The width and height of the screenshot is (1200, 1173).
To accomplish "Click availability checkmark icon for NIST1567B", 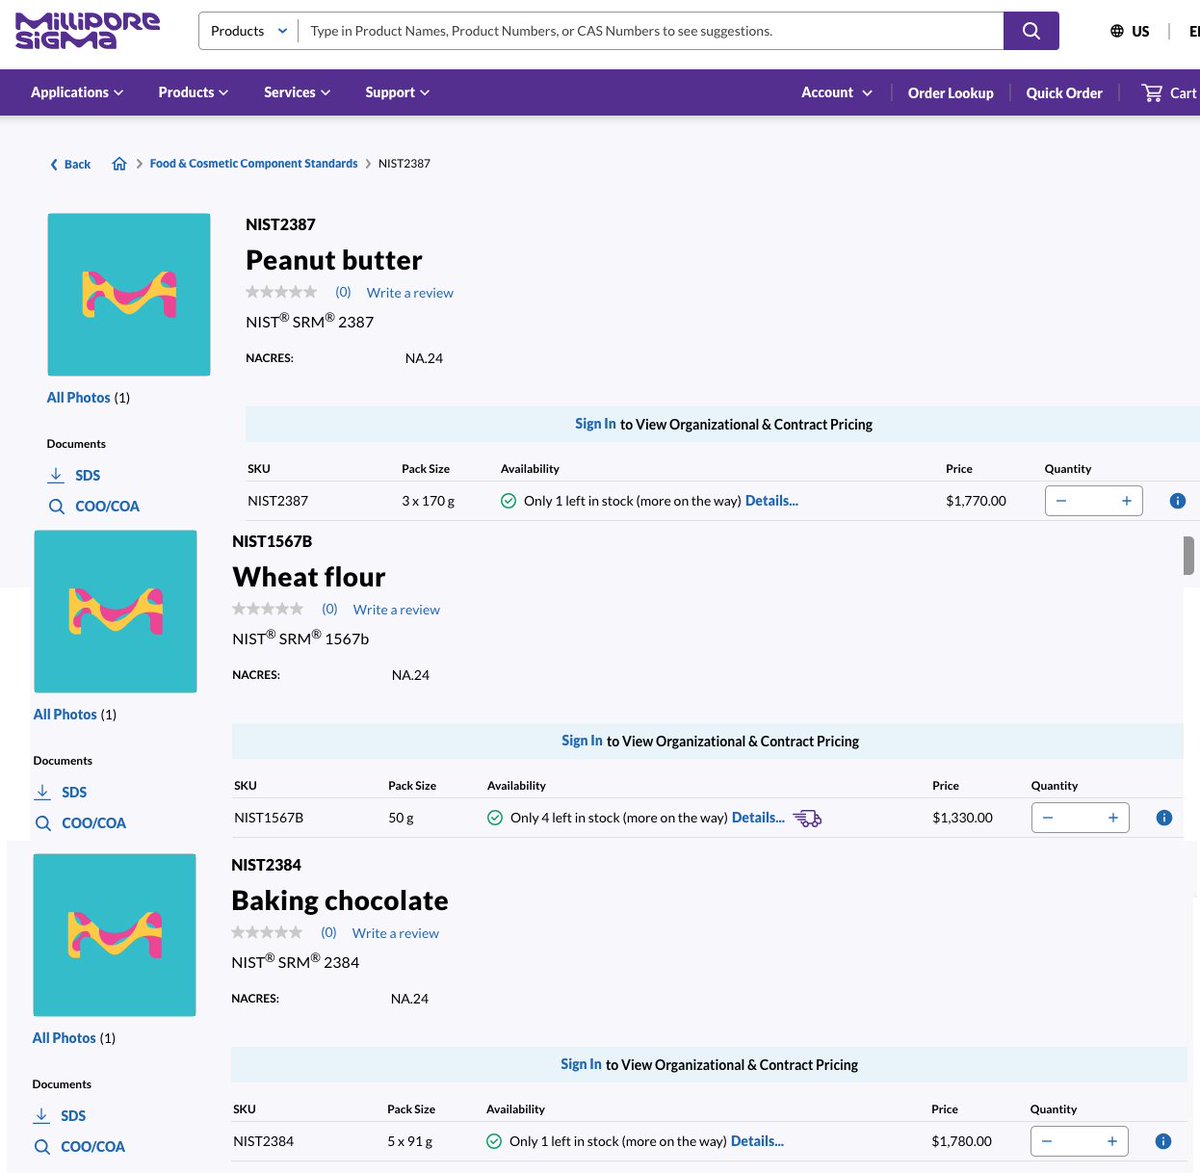I will 495,818.
